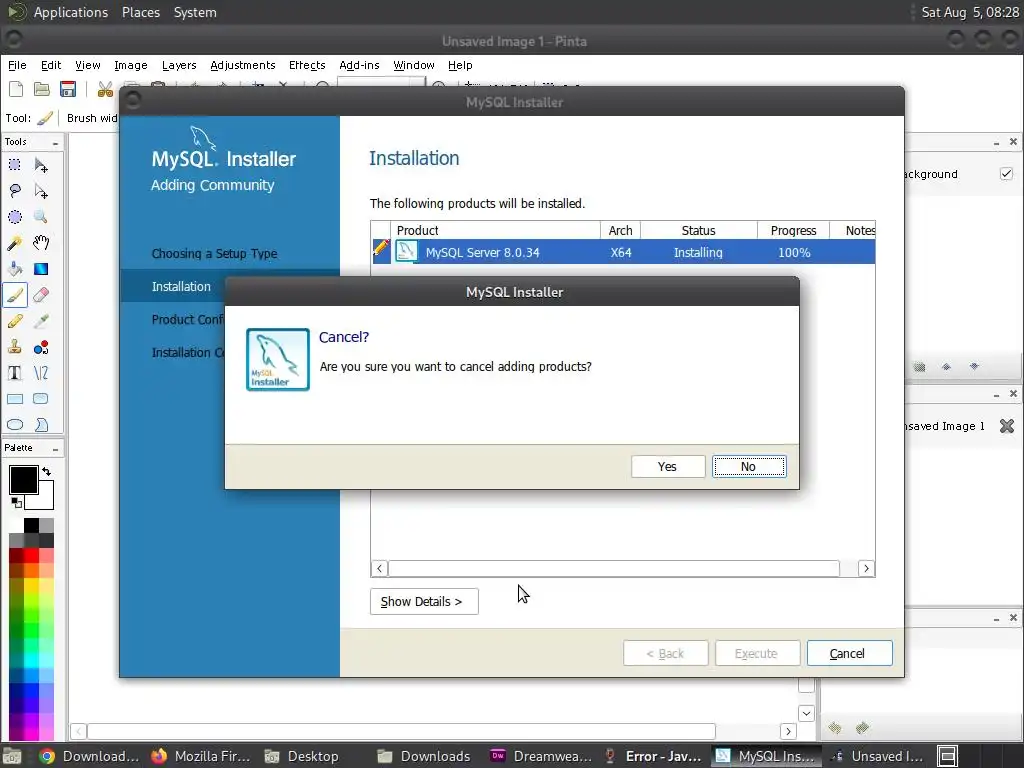
Task: Select the Paintbrush tool in Pinta toolbox
Action: 15,295
